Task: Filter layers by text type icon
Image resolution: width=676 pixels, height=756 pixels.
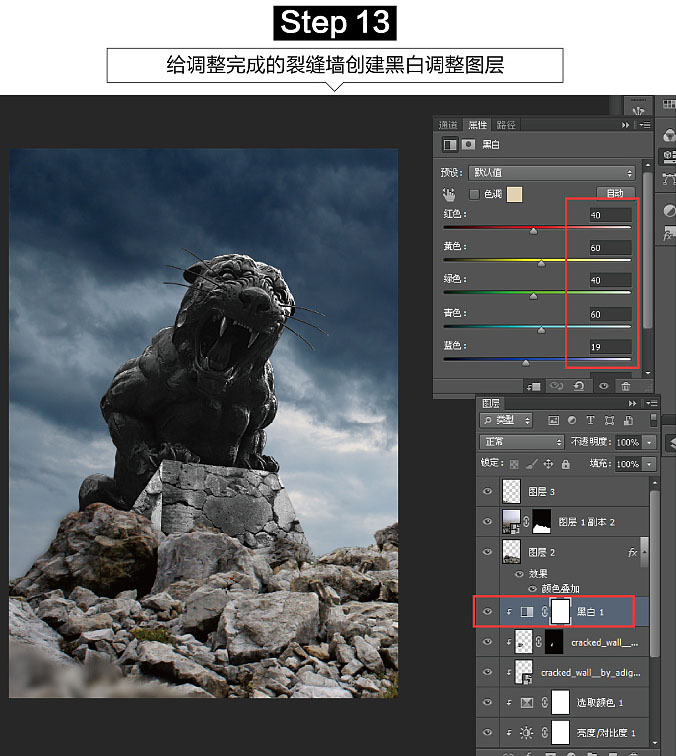Action: coord(591,420)
